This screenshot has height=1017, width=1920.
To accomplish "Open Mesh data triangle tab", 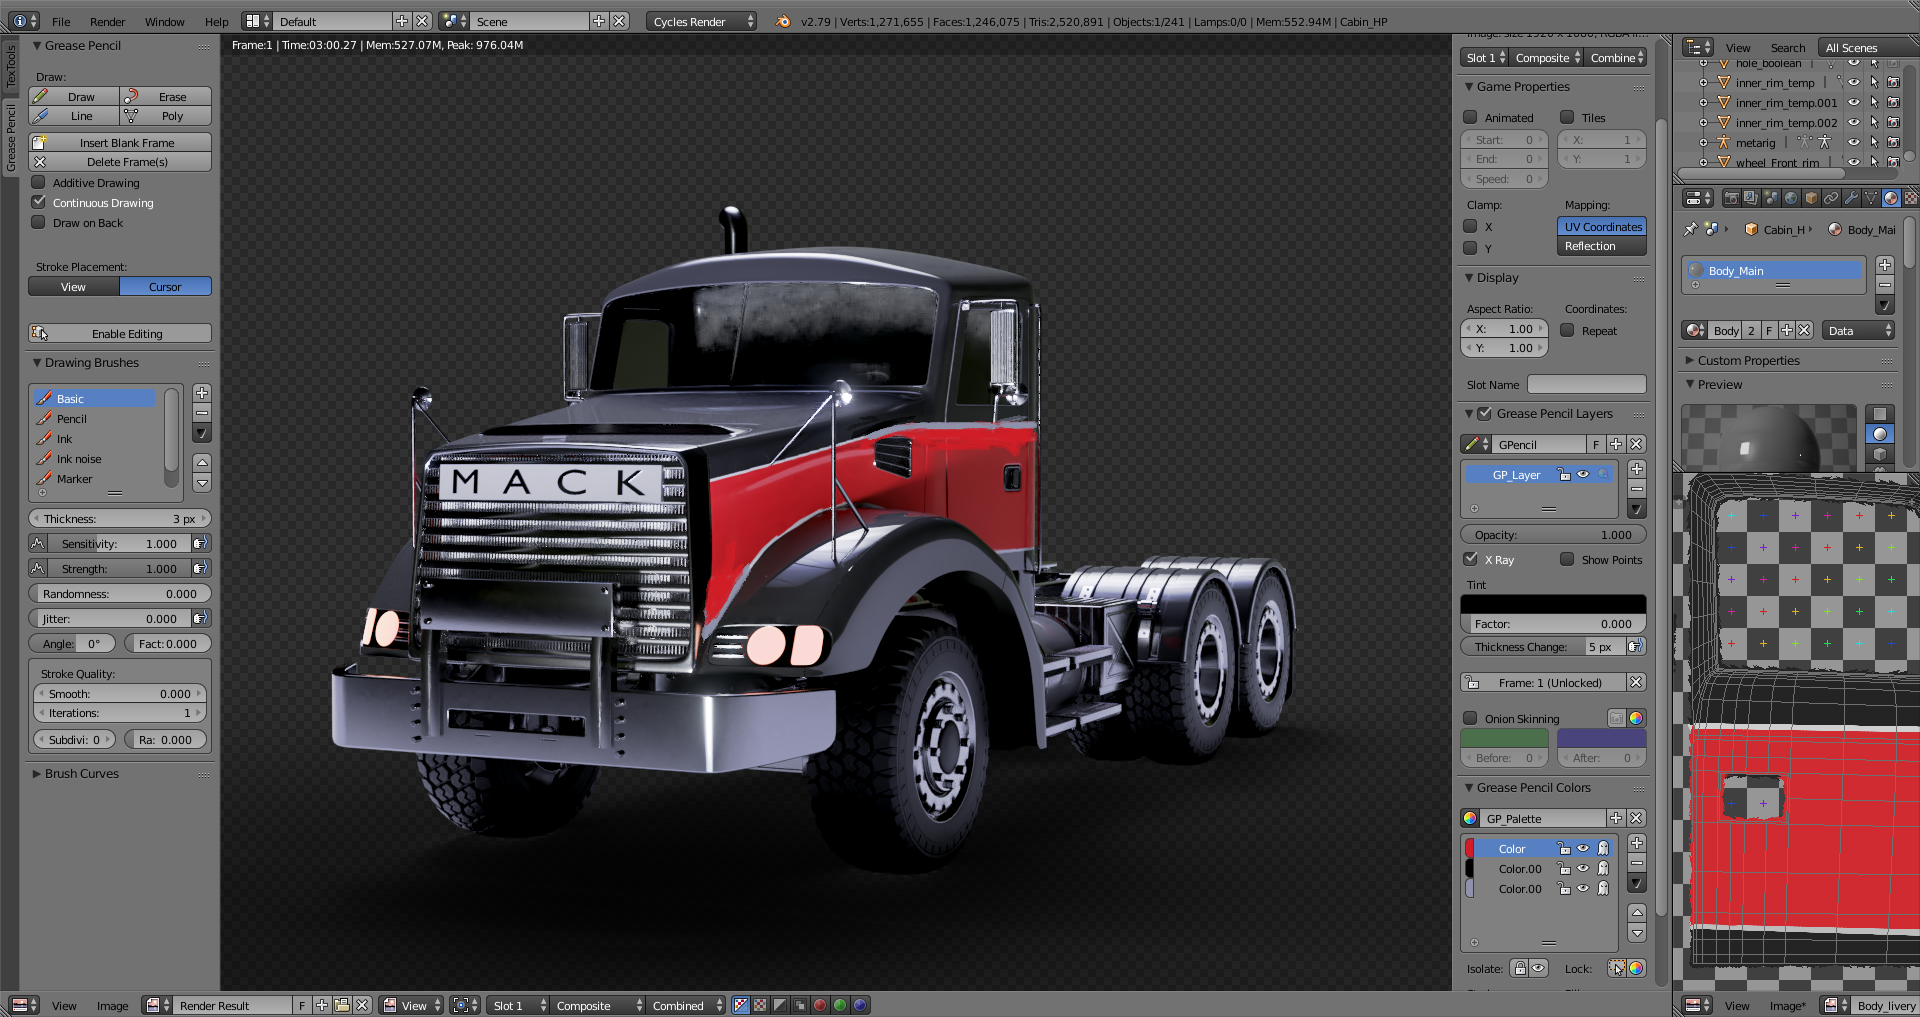I will click(x=1870, y=198).
